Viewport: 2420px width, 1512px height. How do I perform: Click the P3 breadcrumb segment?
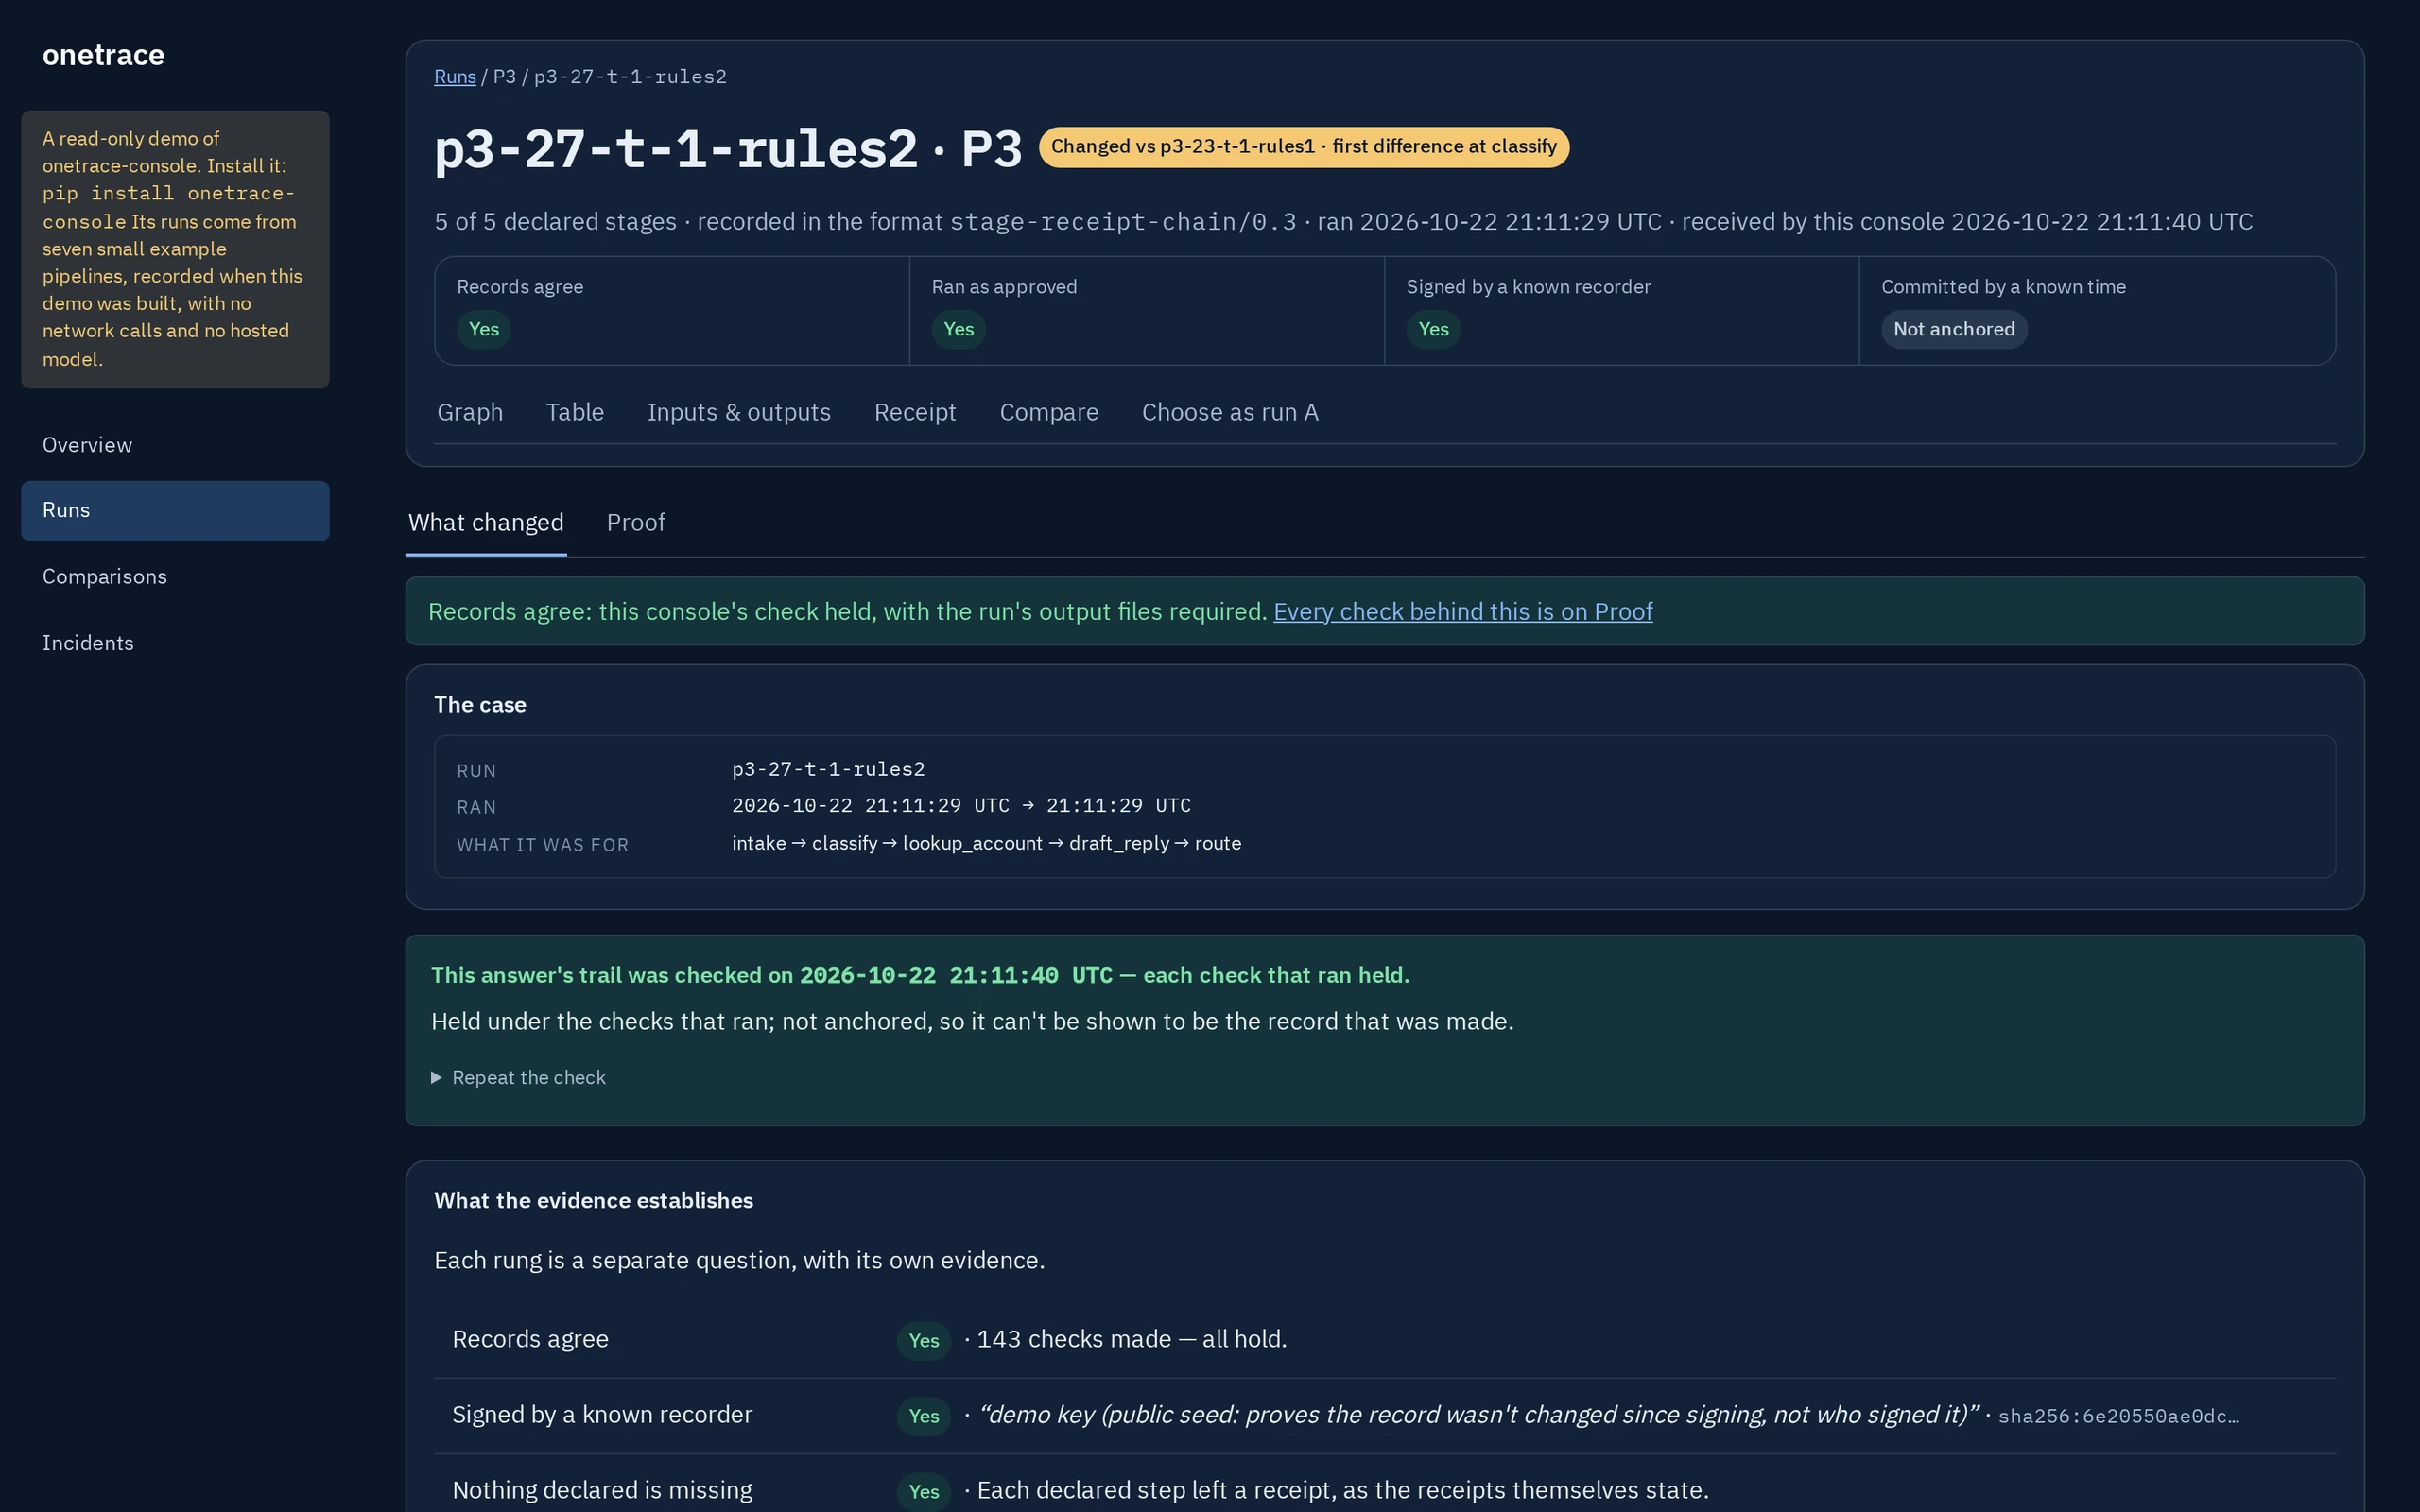tap(505, 77)
